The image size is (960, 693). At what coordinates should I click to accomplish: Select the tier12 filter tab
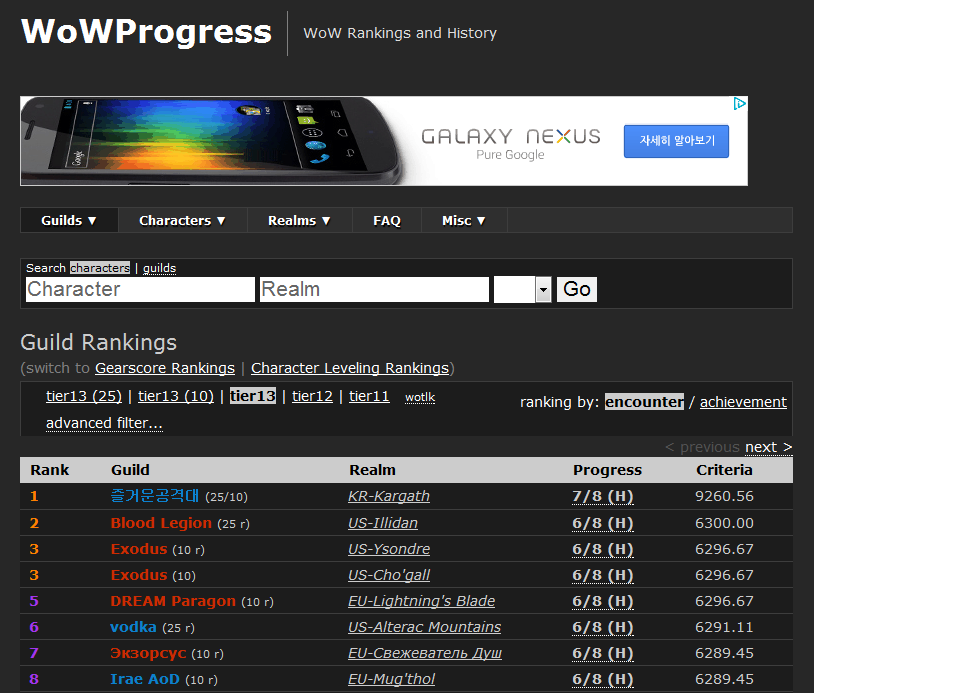[x=312, y=396]
